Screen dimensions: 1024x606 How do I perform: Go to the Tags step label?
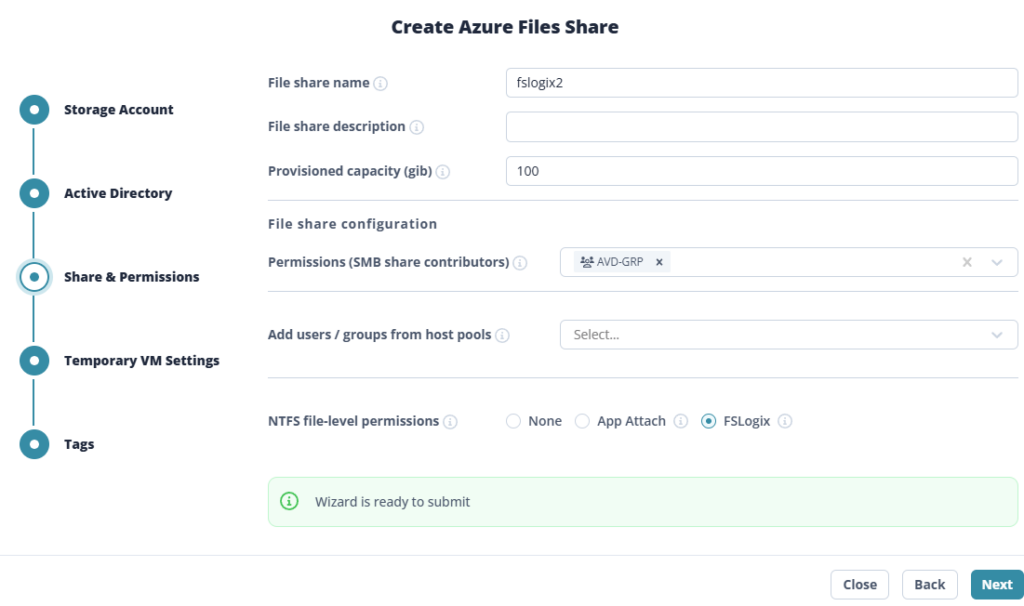pyautogui.click(x=79, y=444)
